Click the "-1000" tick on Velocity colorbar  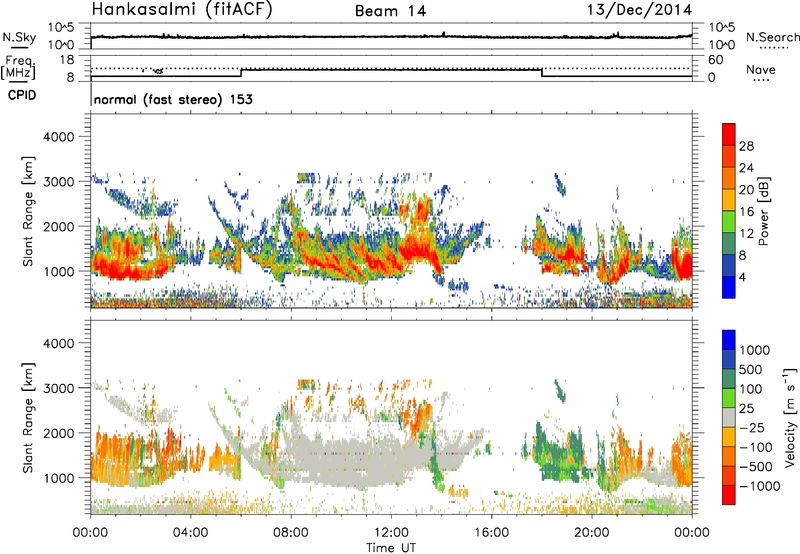[759, 486]
